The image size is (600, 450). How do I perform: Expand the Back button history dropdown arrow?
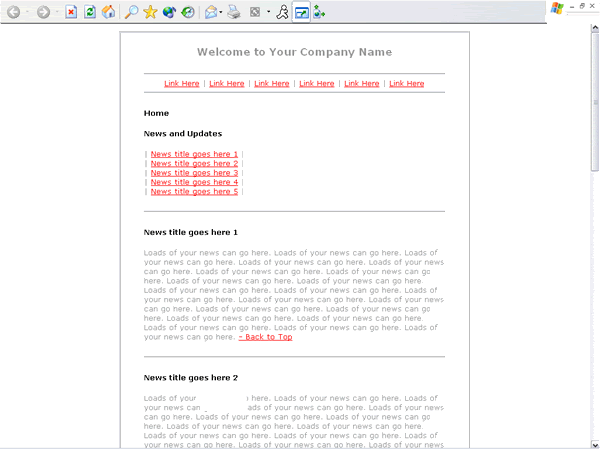coord(27,12)
